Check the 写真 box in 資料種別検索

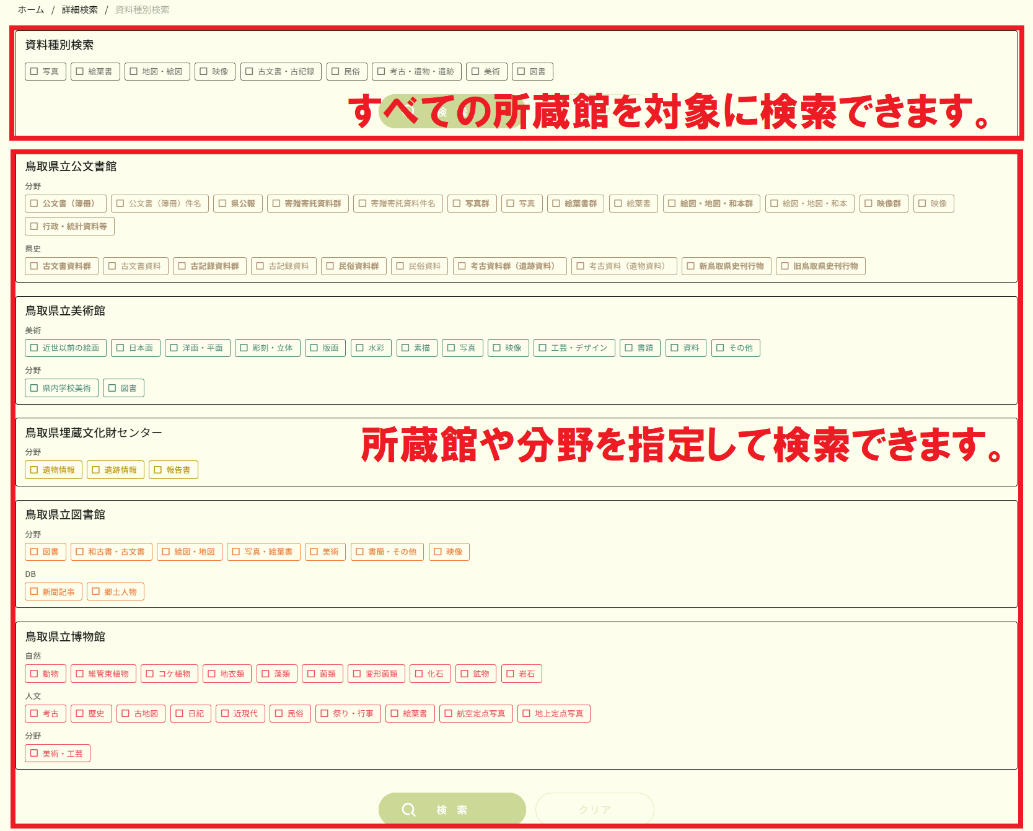pos(35,71)
